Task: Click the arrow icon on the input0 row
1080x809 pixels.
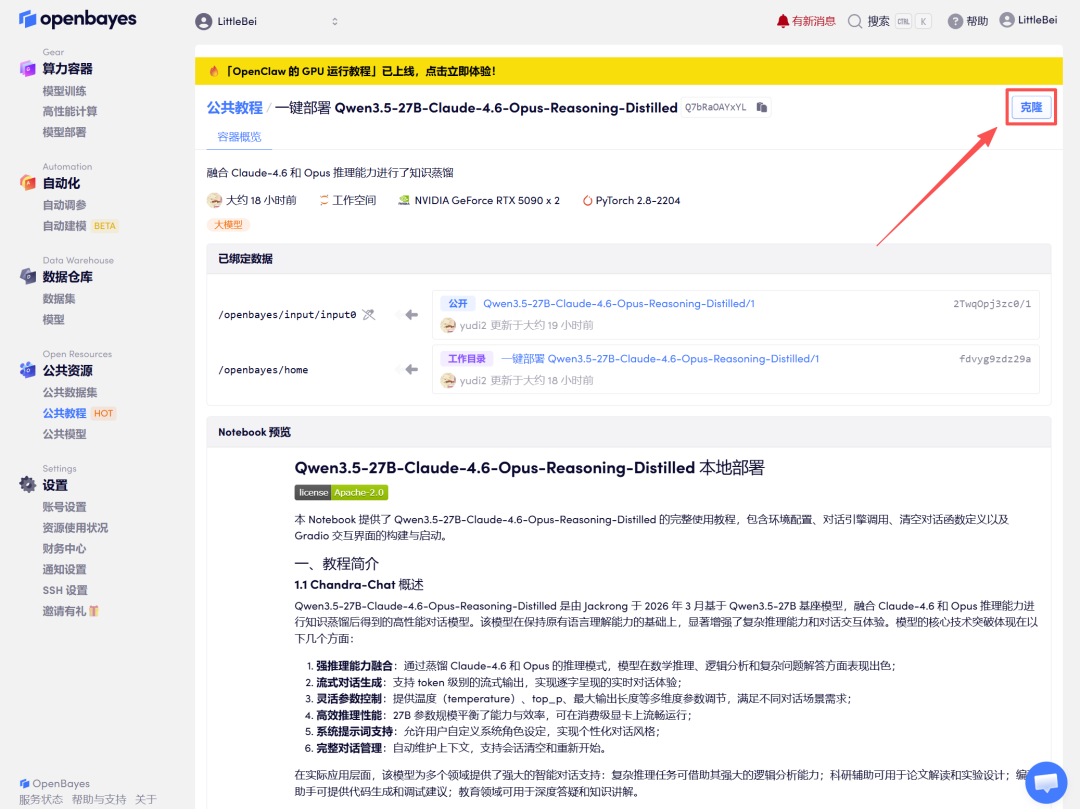Action: point(411,315)
